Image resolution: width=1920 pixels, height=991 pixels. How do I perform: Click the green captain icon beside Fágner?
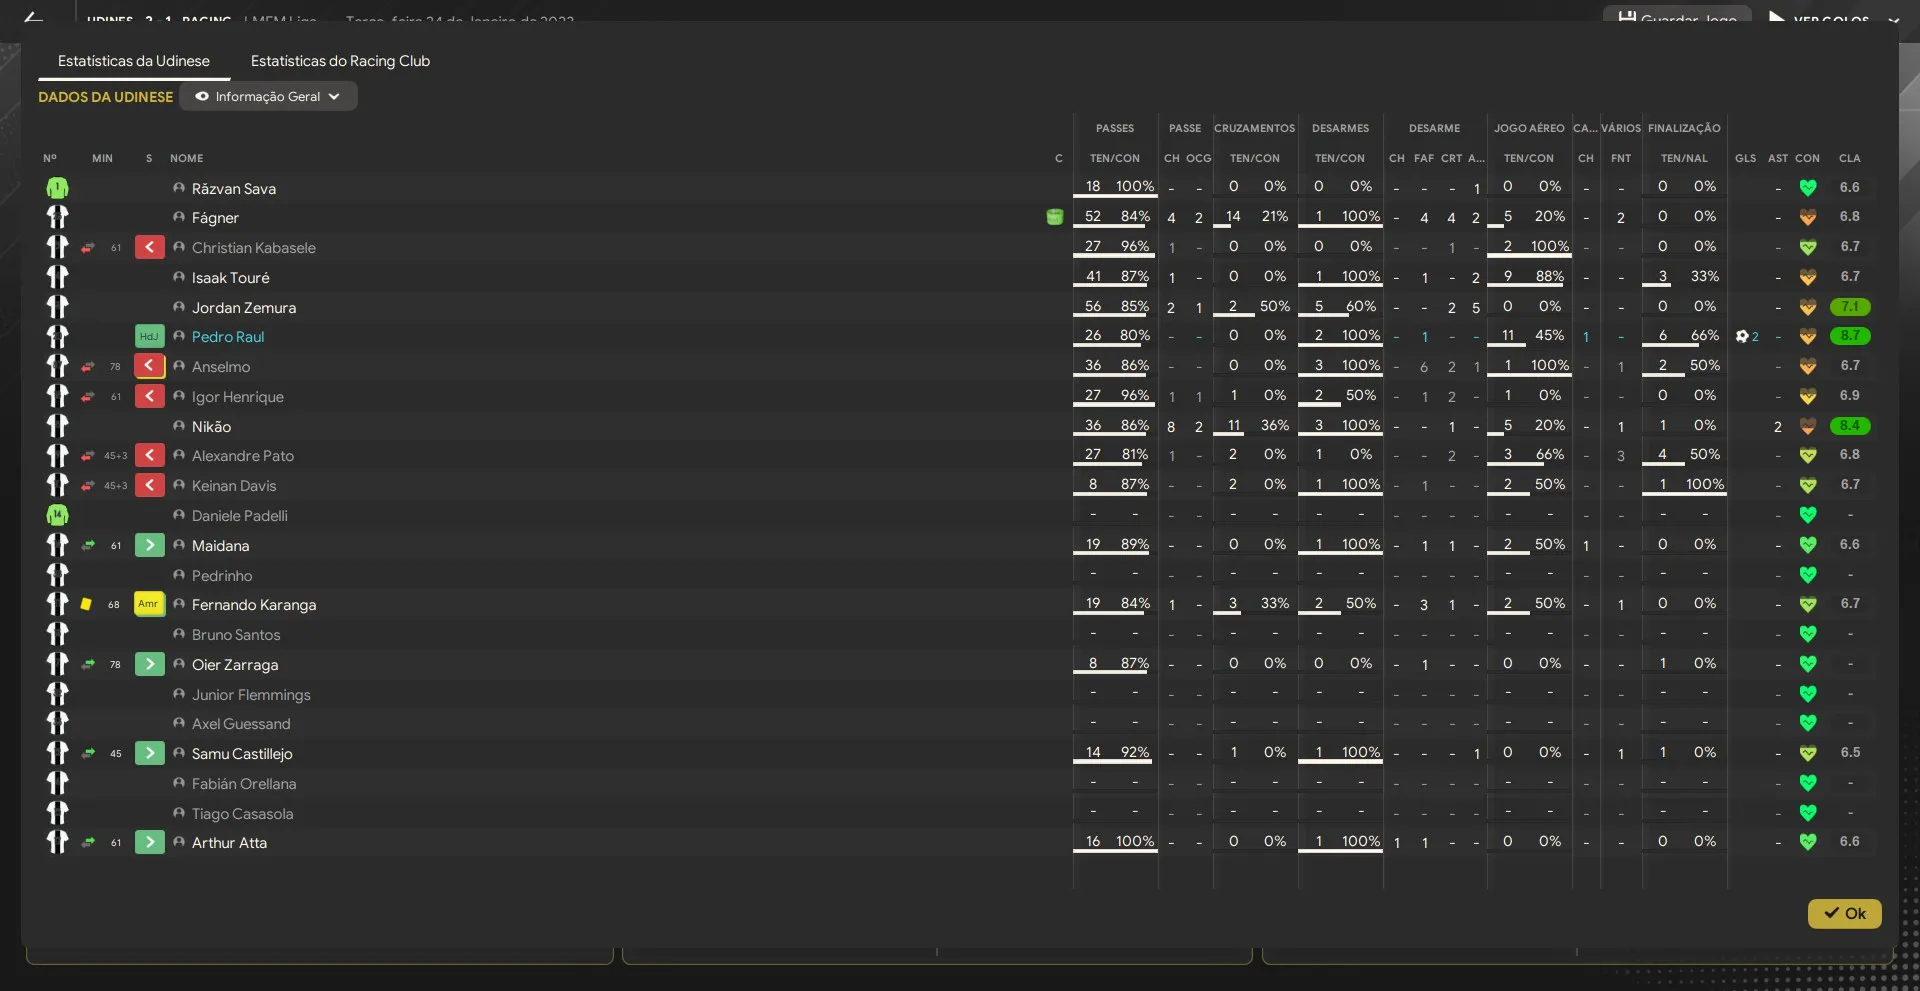point(1054,217)
